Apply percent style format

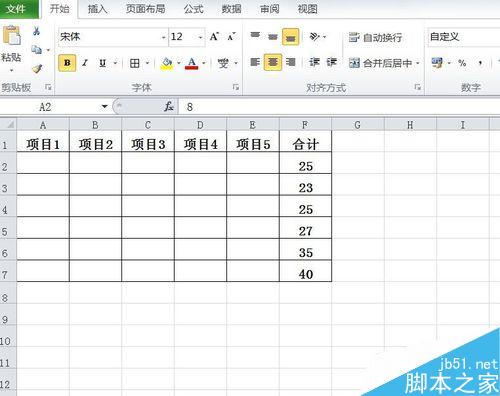click(462, 63)
